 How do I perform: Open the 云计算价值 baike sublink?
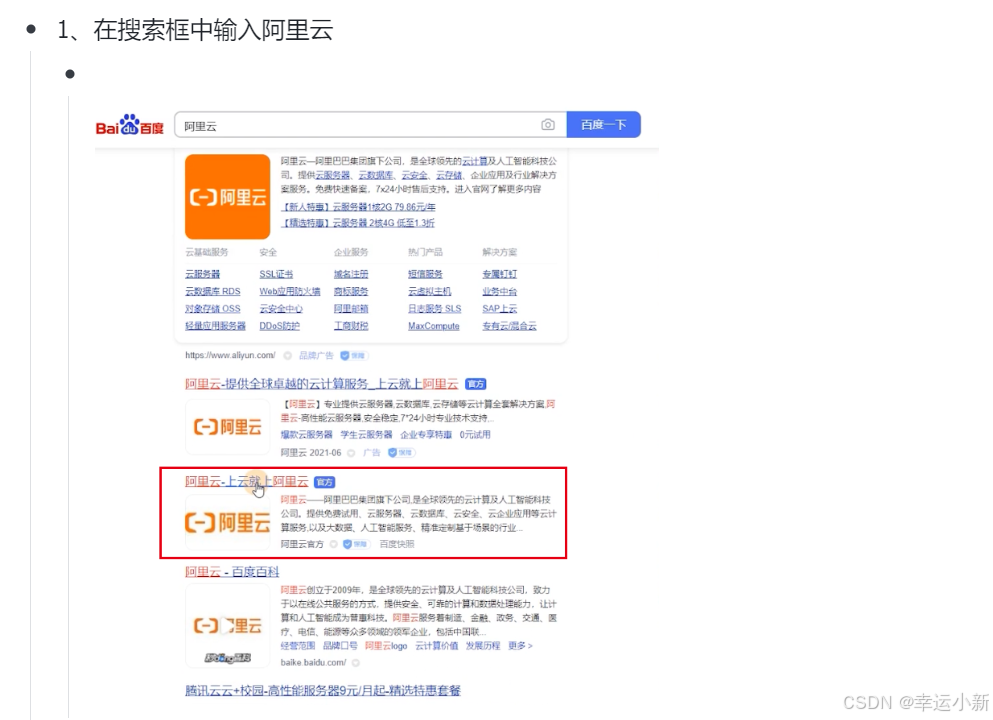[436, 645]
